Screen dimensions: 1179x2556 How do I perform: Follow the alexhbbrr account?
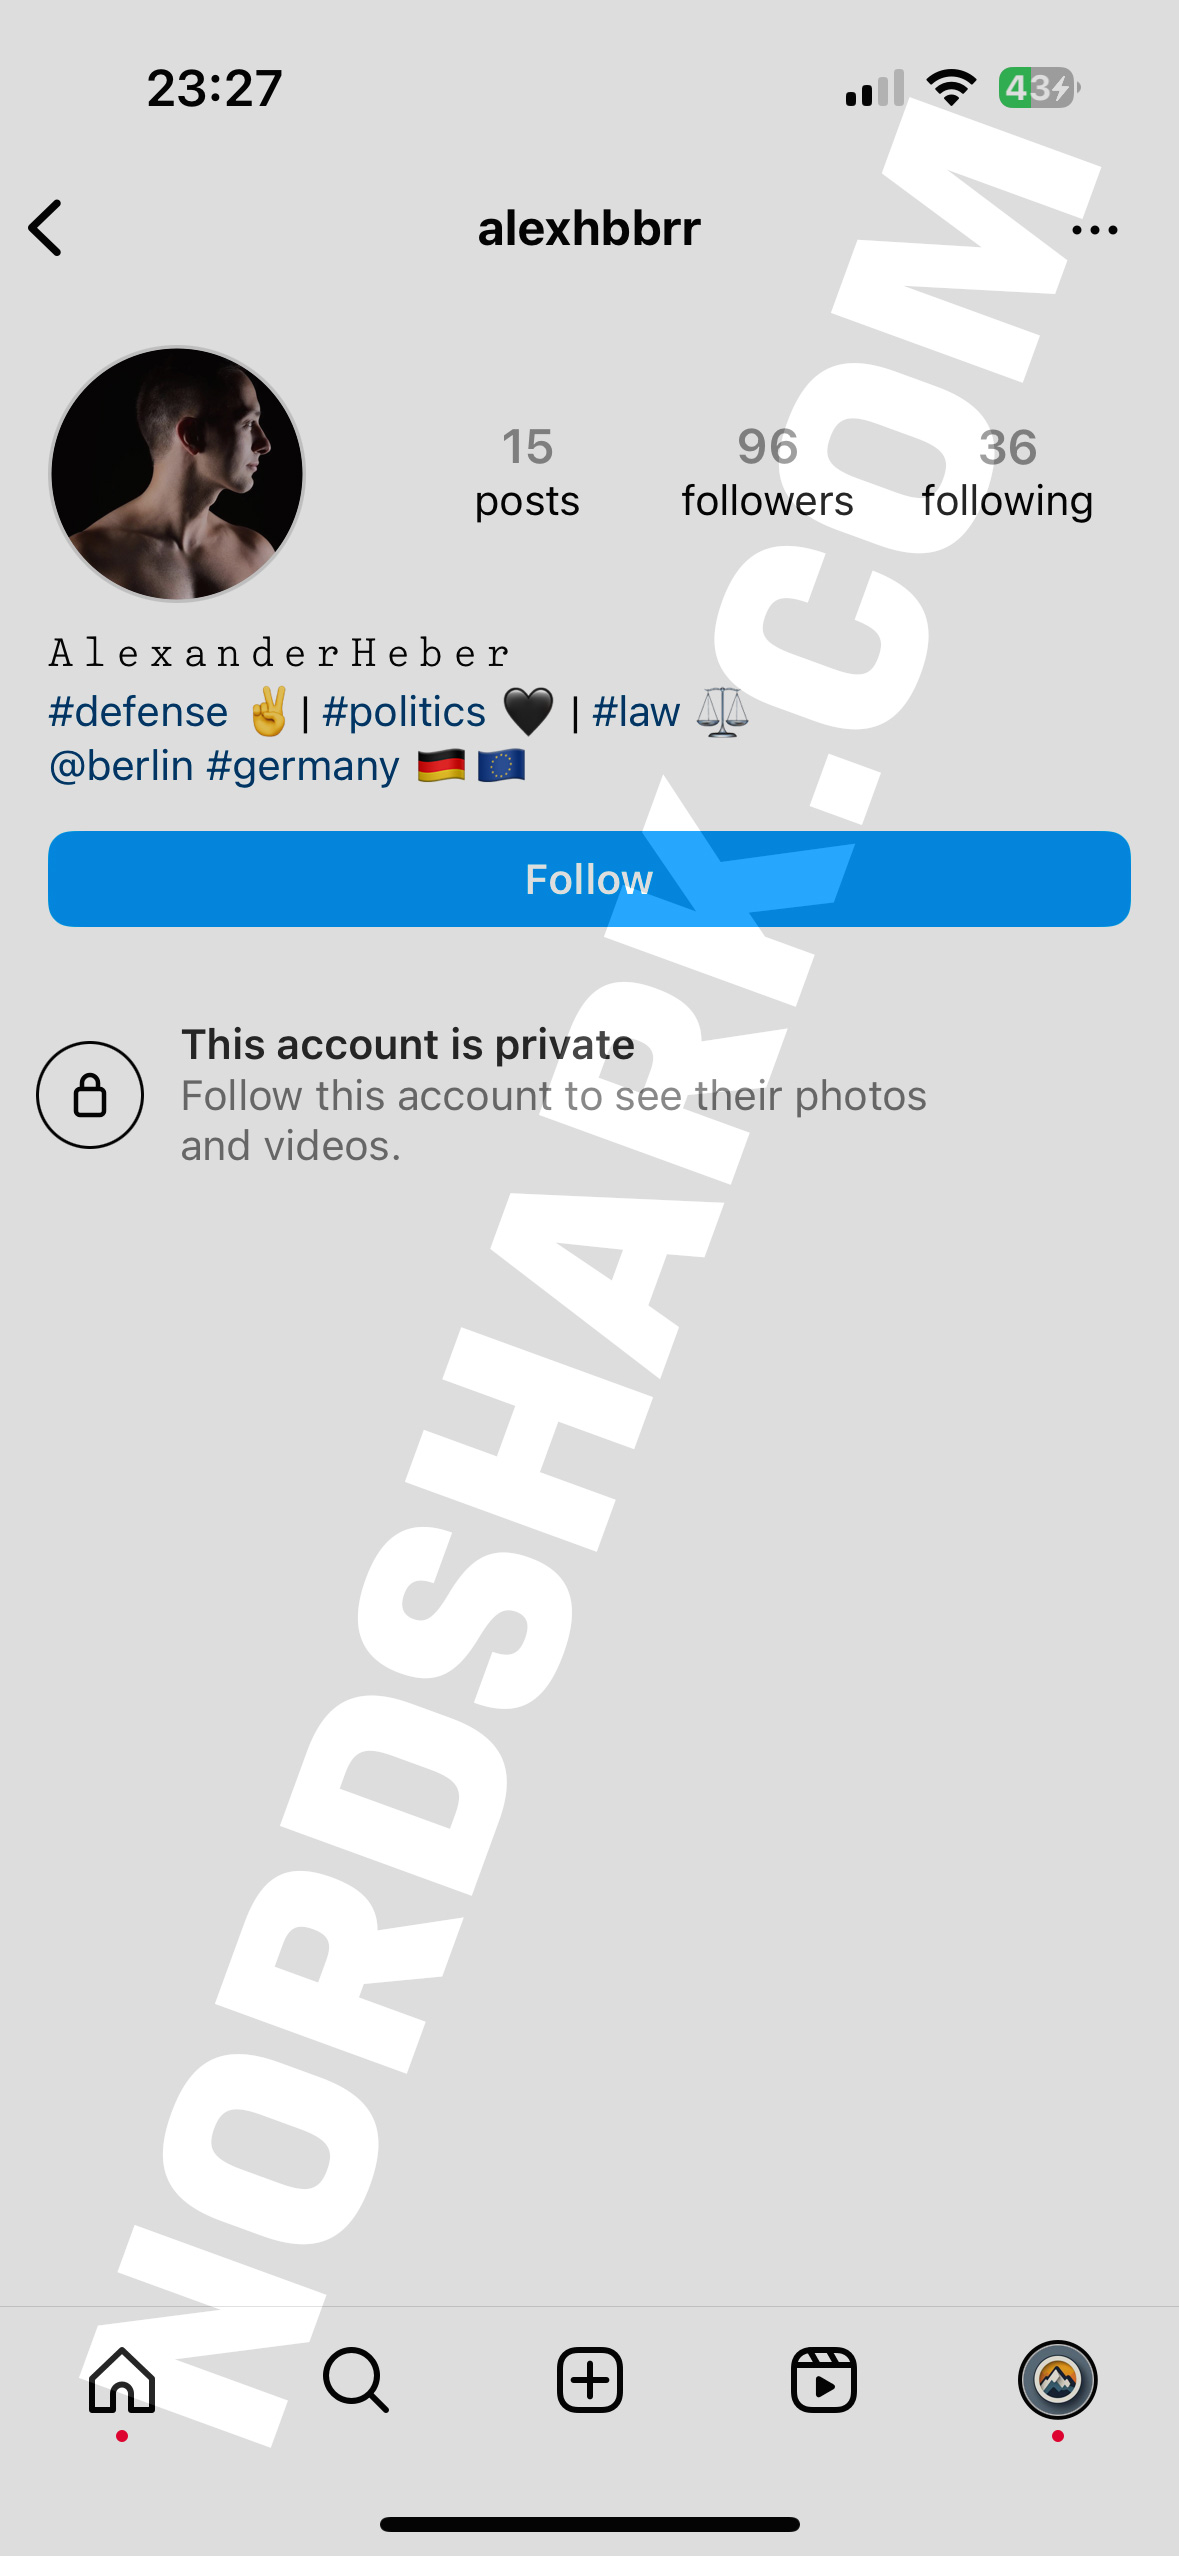pos(589,879)
